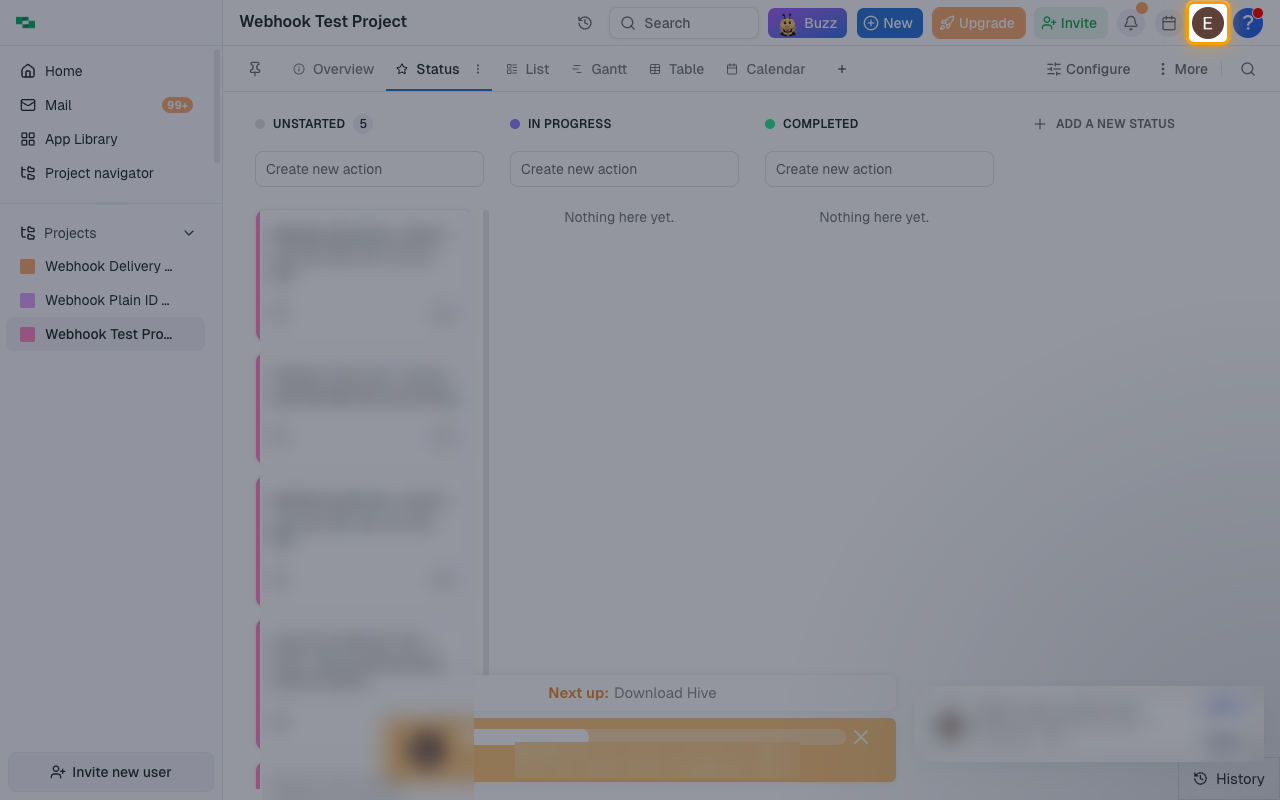Switch to the Gantt tab

[599, 69]
